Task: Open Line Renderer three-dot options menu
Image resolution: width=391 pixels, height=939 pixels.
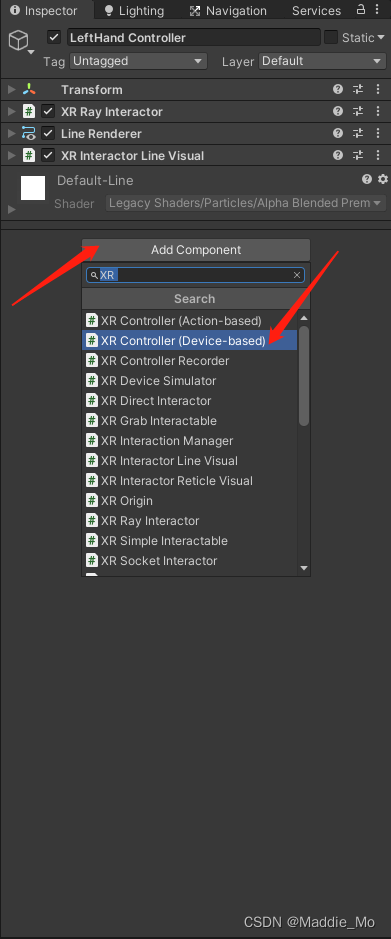Action: [378, 134]
